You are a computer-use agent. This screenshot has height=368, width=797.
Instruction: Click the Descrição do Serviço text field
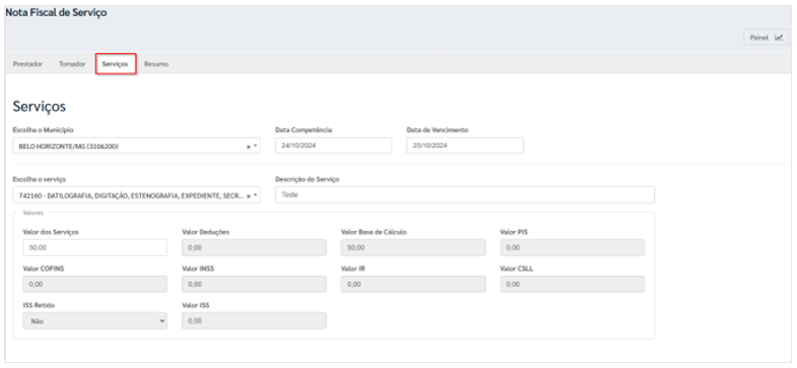[x=465, y=195]
